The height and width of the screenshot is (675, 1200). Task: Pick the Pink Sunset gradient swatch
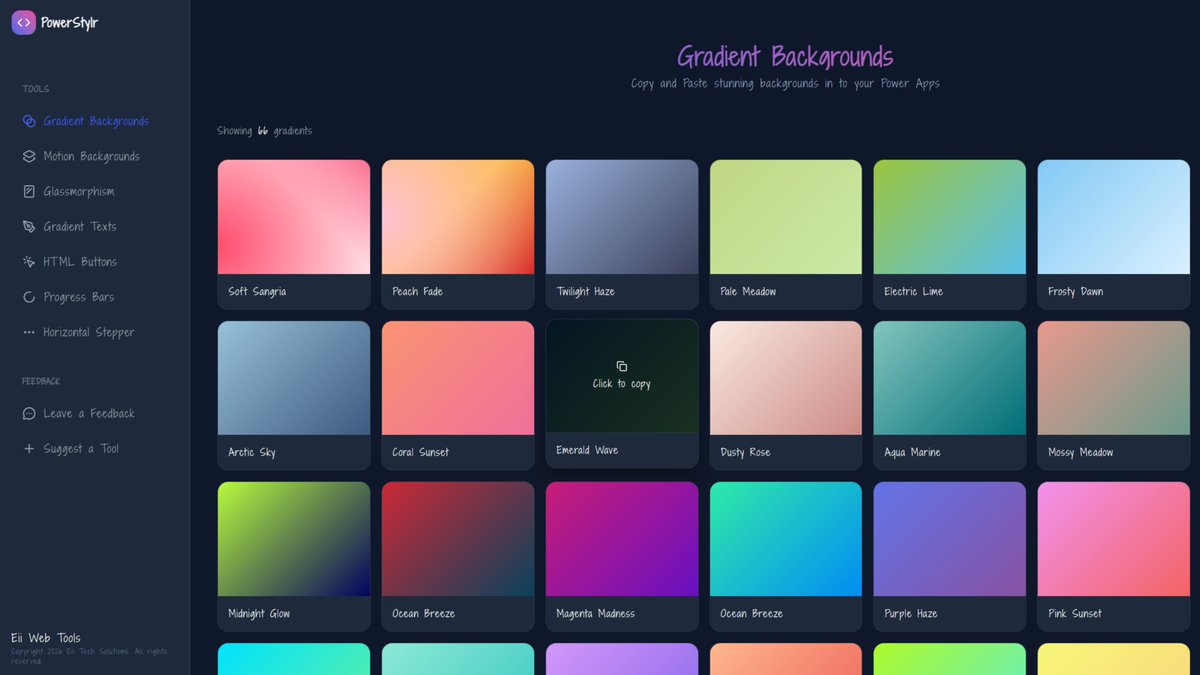click(1114, 539)
